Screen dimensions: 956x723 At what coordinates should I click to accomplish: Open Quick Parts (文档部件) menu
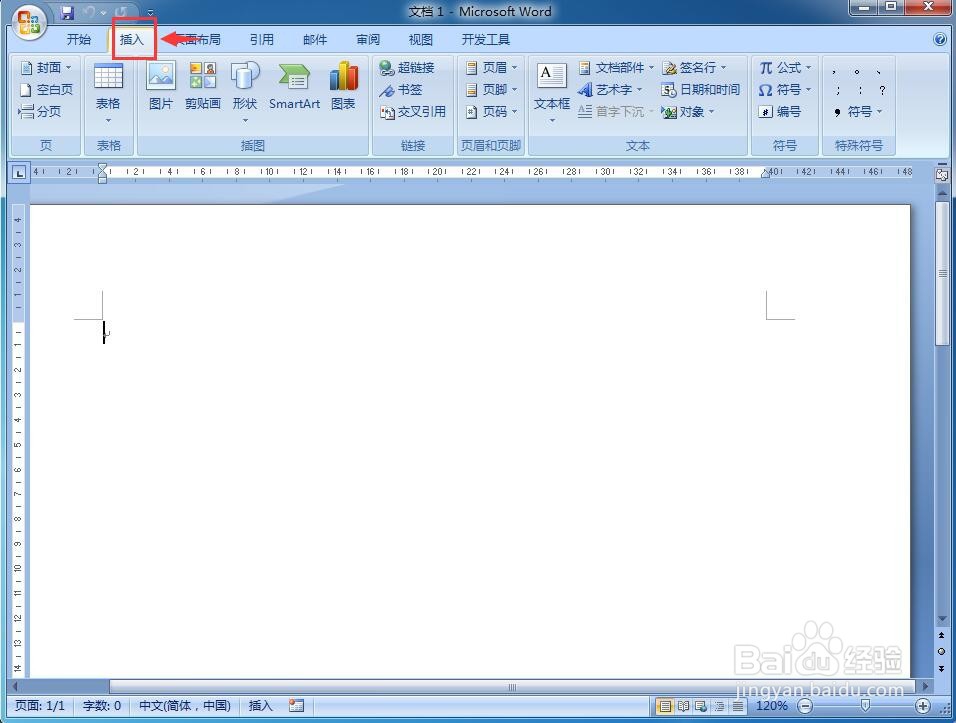(616, 67)
